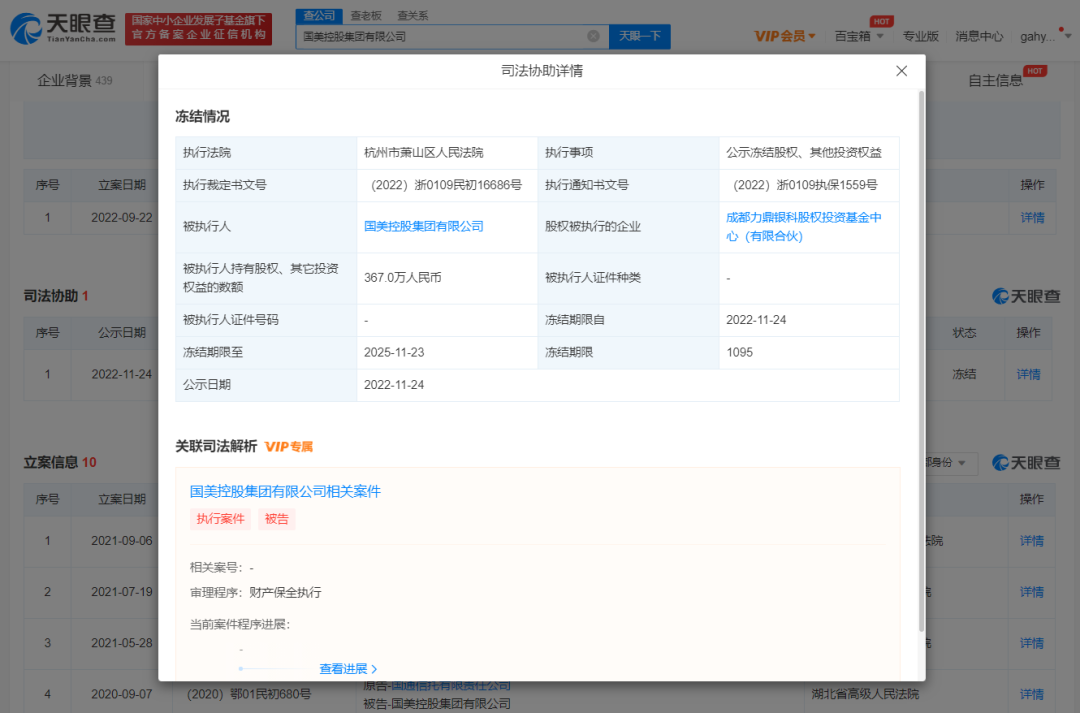Click the TianYanCha logo
The width and height of the screenshot is (1080, 713).
click(x=63, y=29)
